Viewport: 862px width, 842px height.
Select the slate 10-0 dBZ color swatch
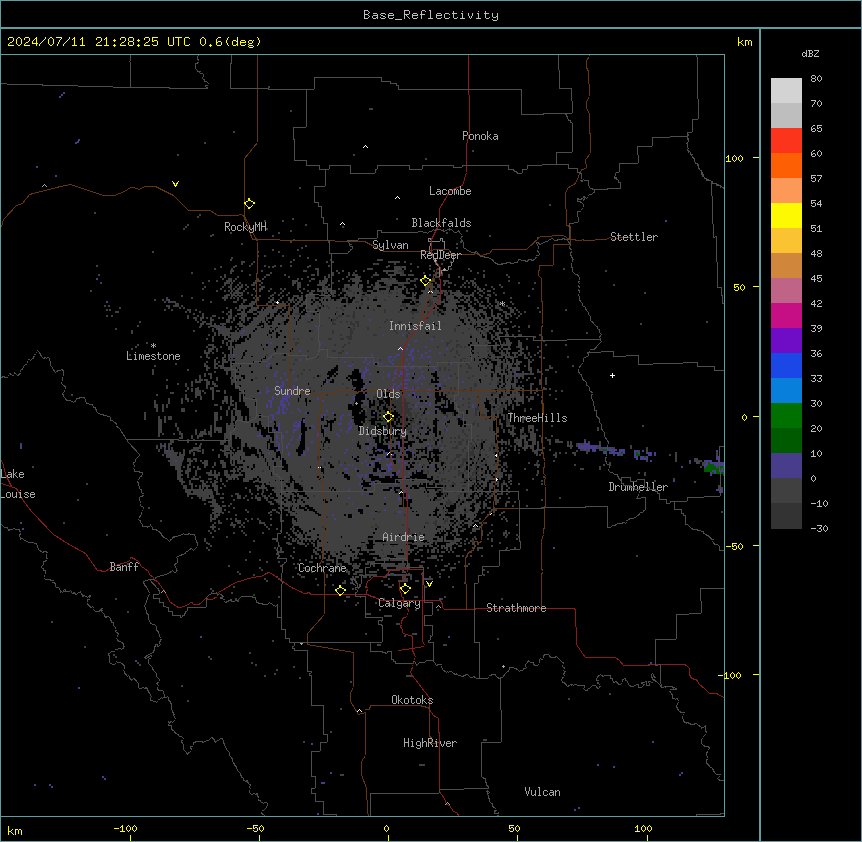tap(786, 466)
